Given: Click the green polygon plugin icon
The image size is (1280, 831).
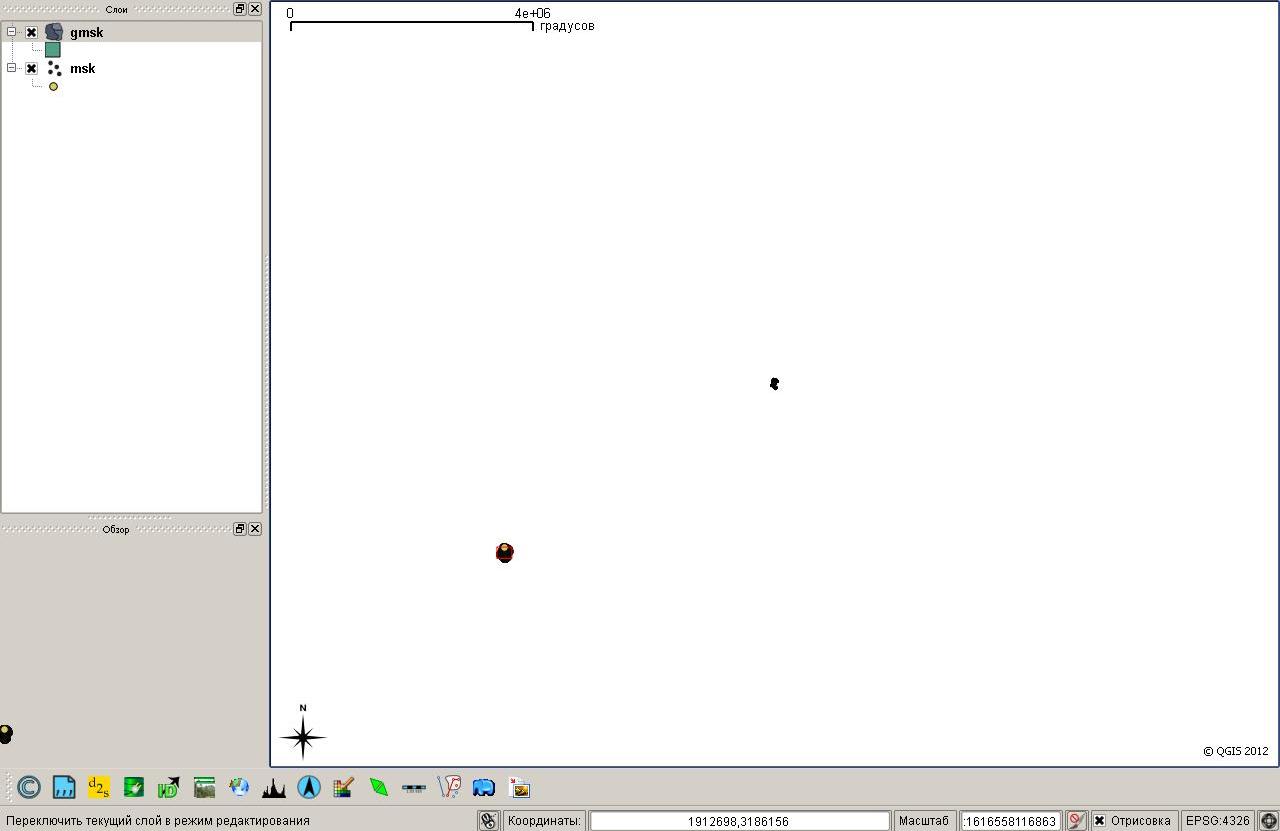Looking at the screenshot, I should (x=379, y=788).
